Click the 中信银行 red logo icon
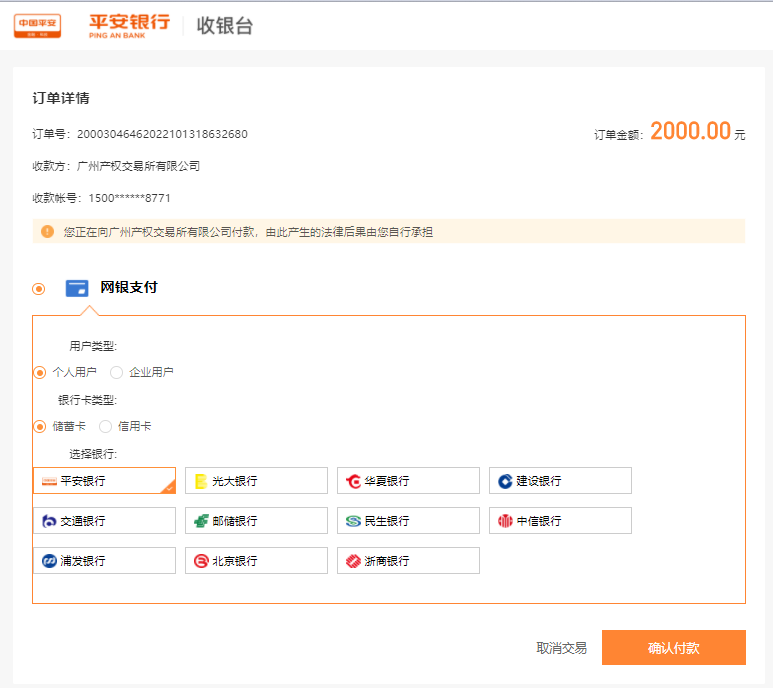This screenshot has height=688, width=773. (505, 521)
